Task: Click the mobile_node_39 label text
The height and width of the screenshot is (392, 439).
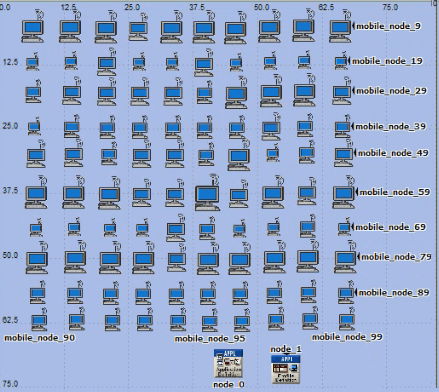Action: point(390,126)
